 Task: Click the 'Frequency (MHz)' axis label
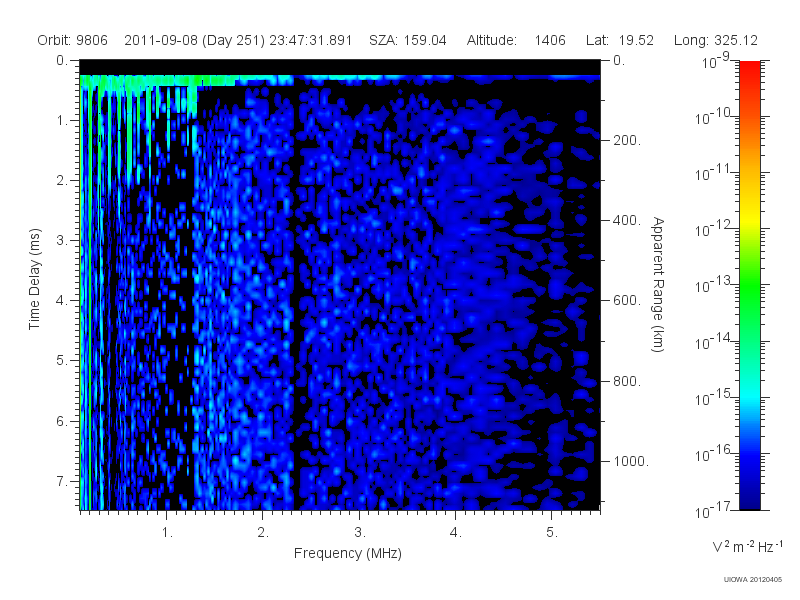point(347,553)
